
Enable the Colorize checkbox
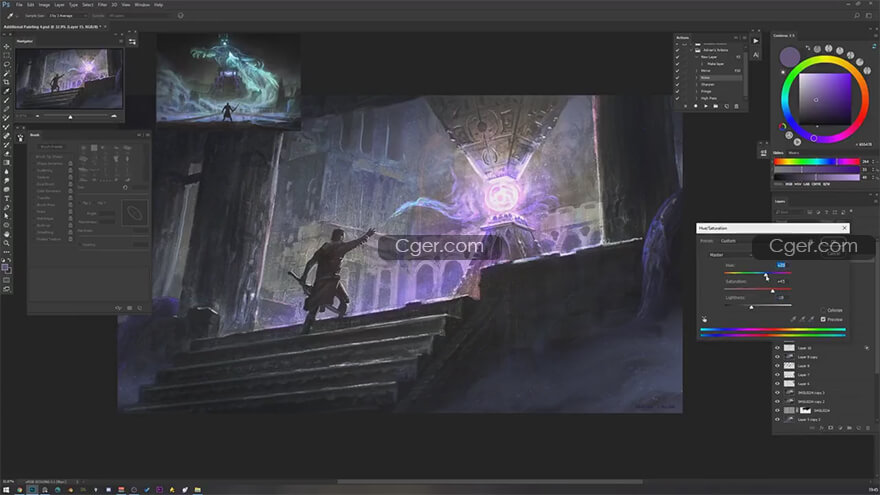(x=823, y=310)
